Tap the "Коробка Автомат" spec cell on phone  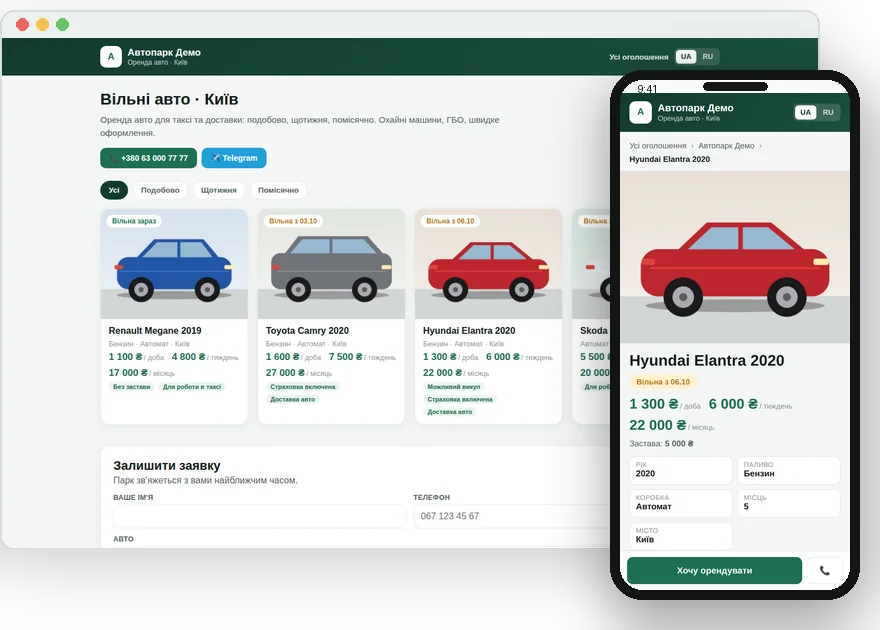click(x=681, y=503)
